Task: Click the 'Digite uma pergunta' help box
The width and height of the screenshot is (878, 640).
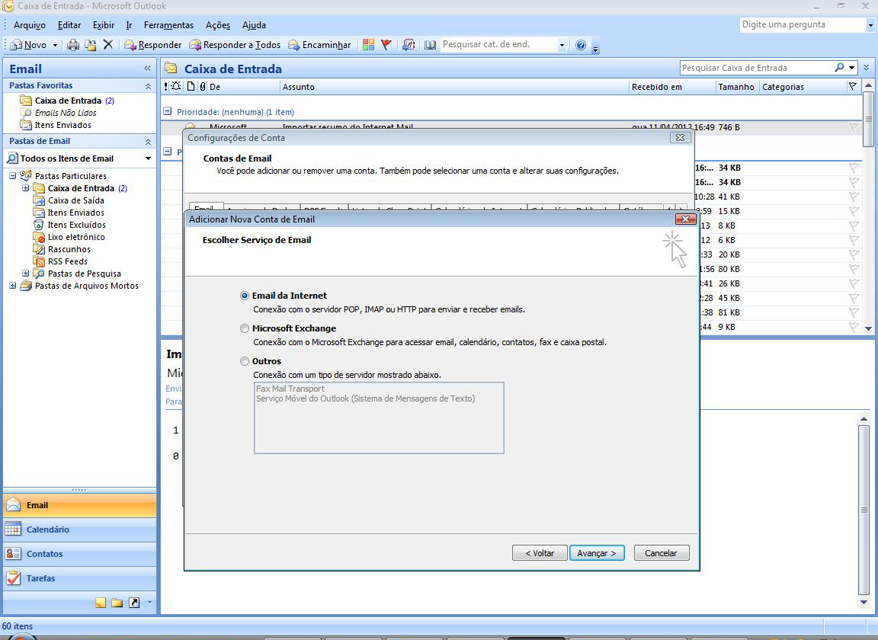Action: click(x=803, y=25)
